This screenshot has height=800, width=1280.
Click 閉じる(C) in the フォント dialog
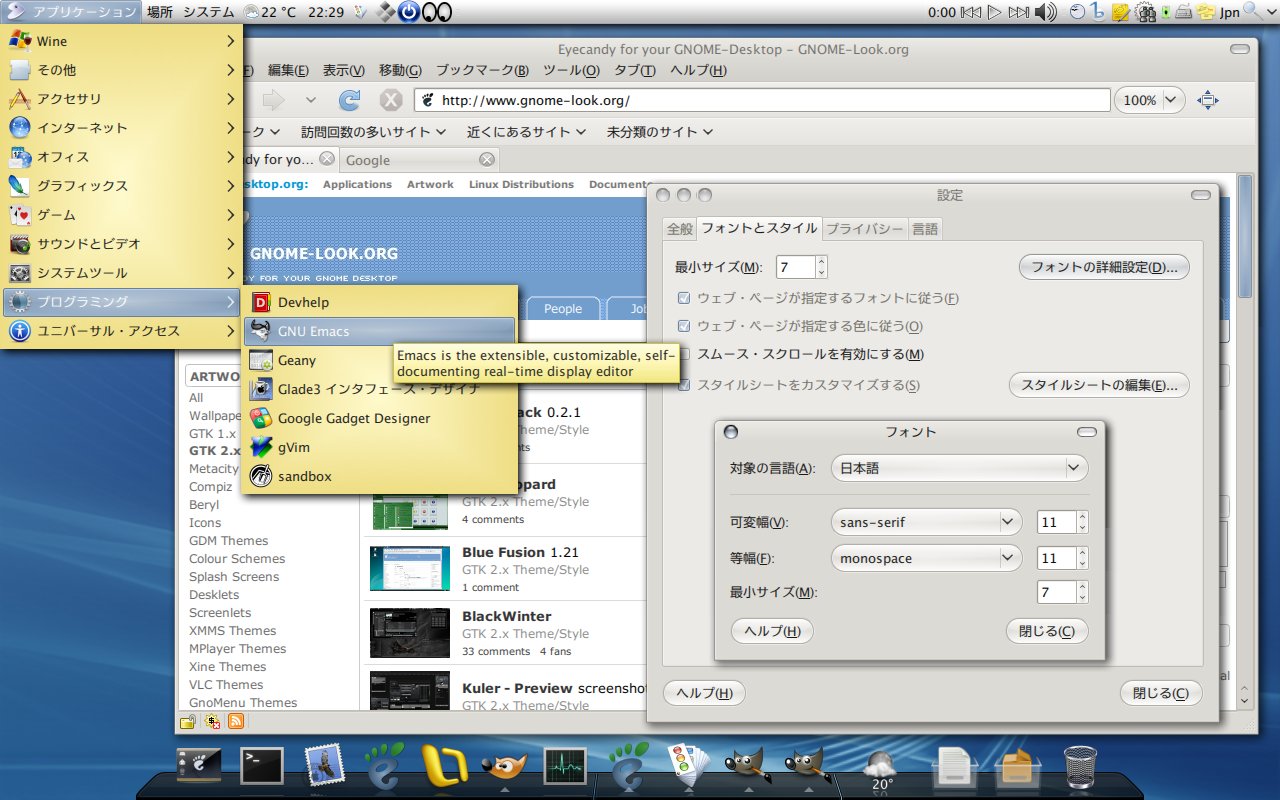[1047, 631]
